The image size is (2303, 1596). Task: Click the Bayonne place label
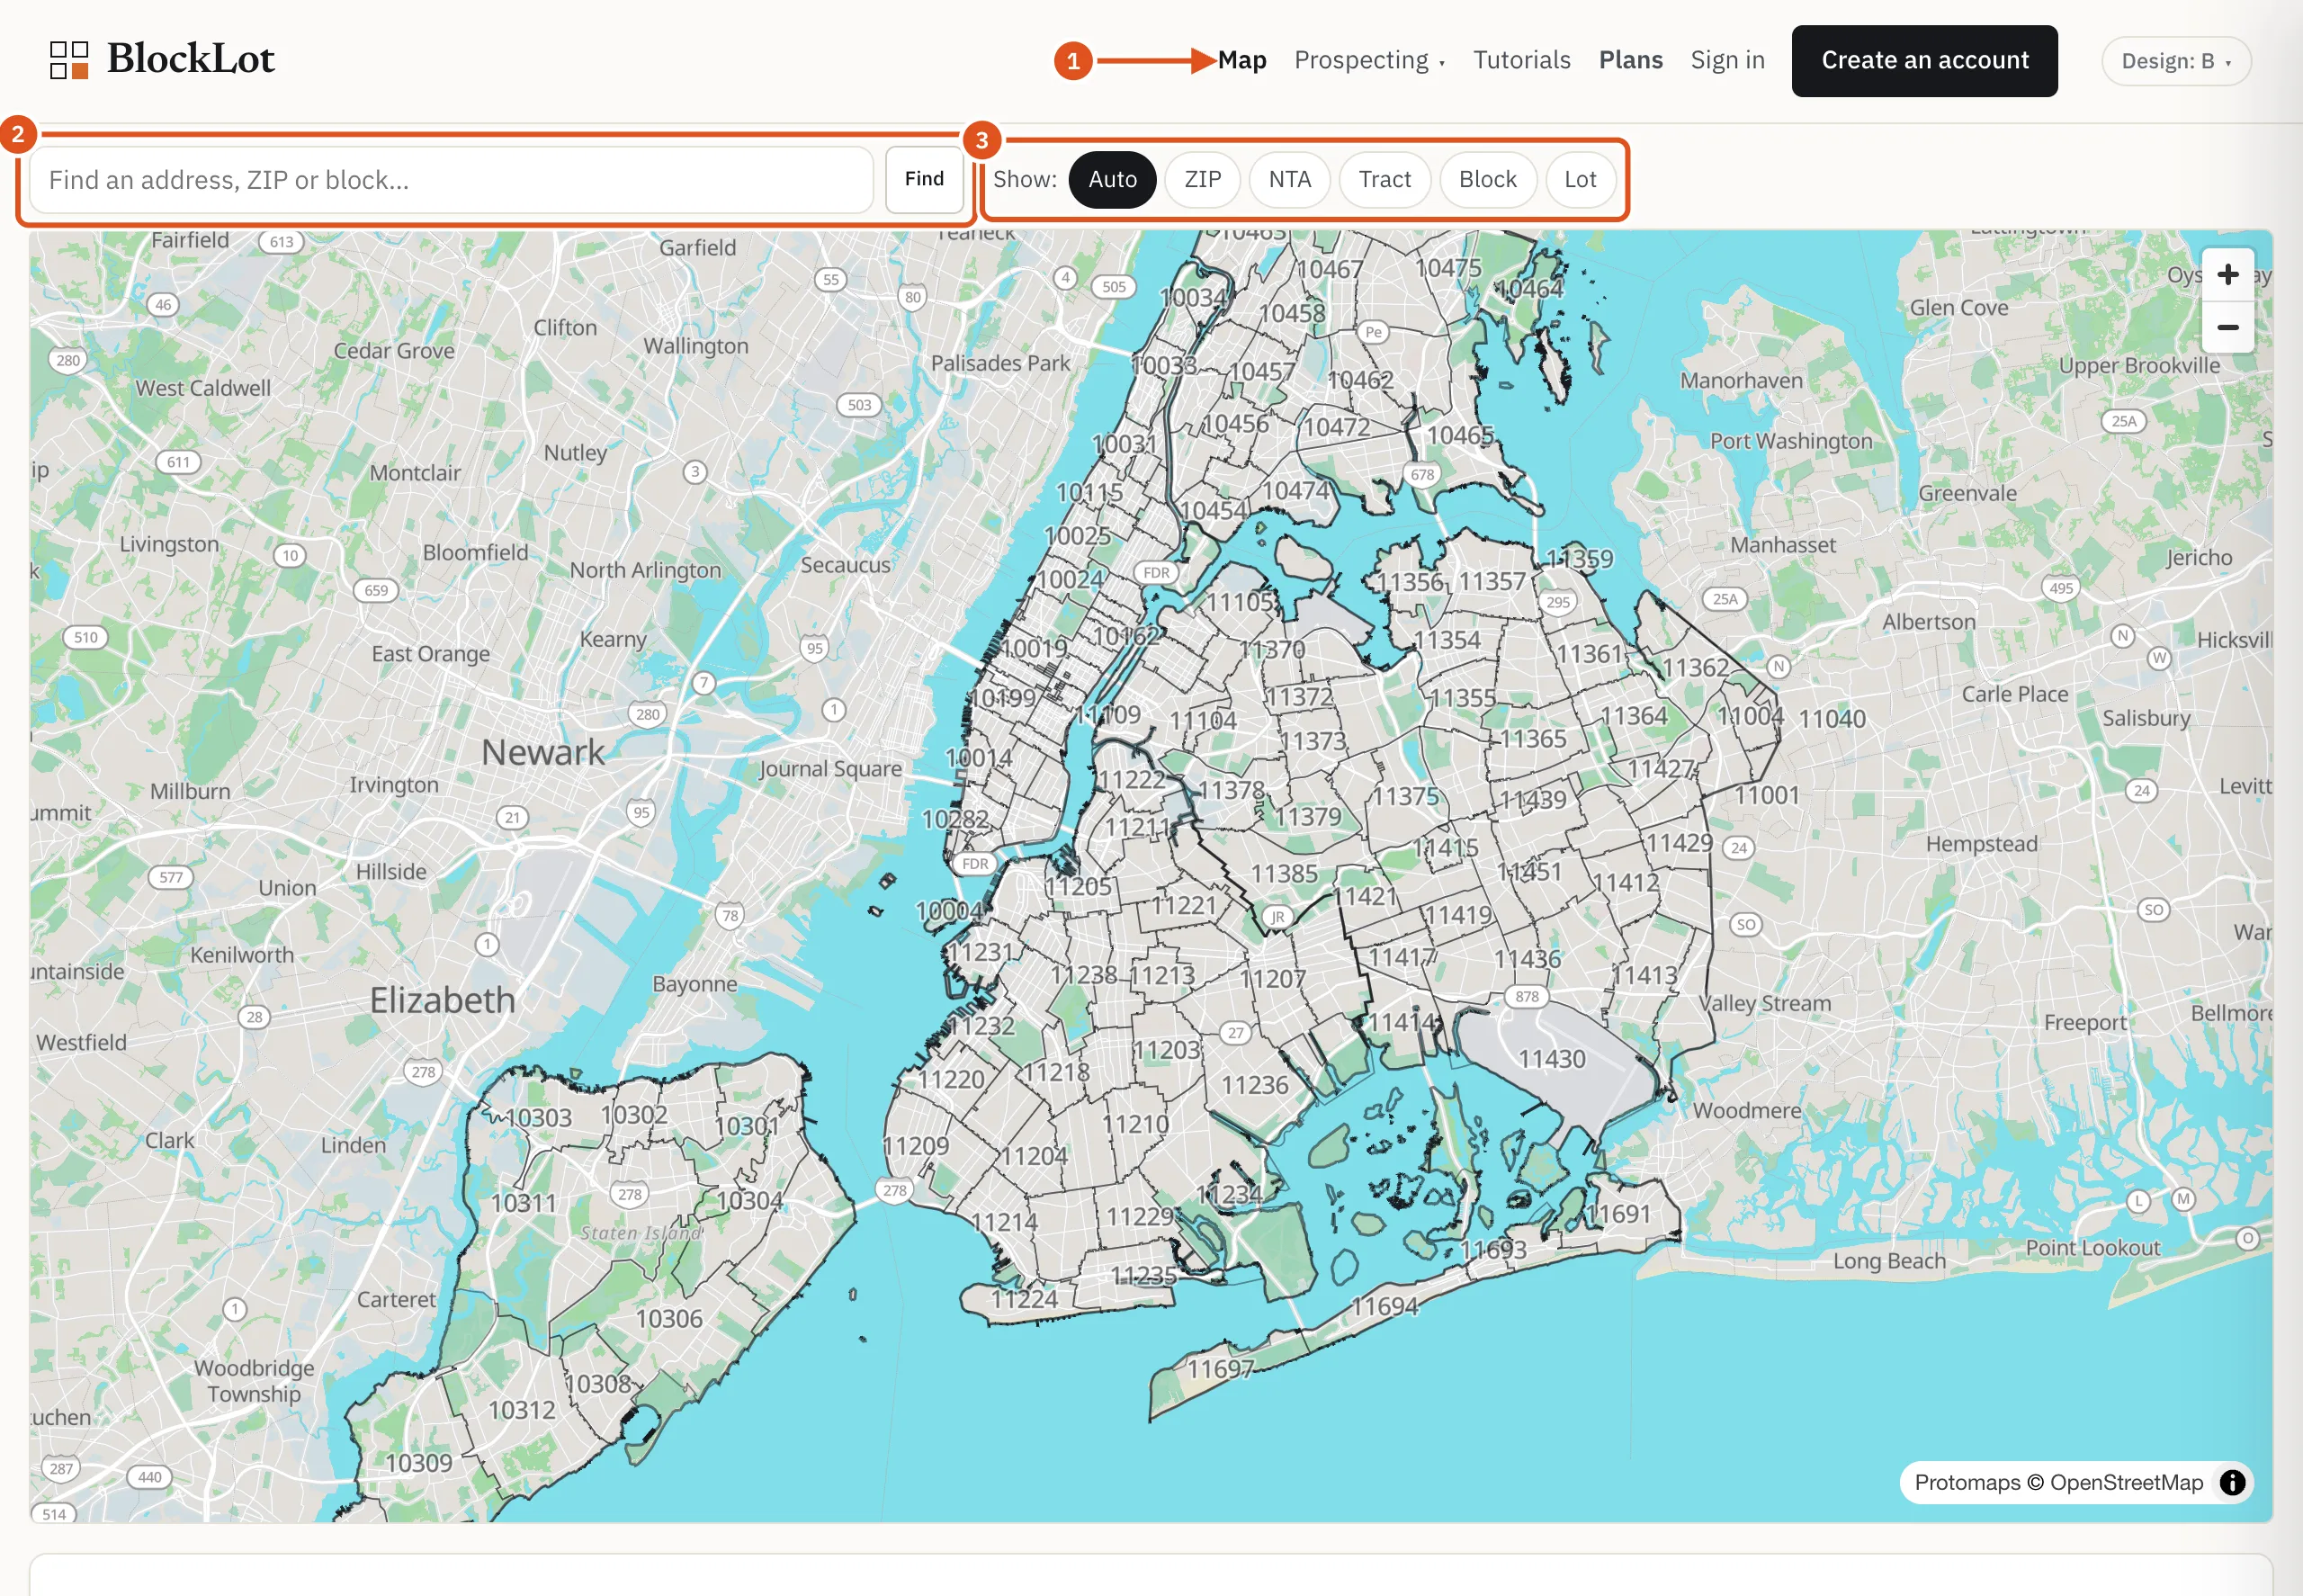[x=694, y=984]
